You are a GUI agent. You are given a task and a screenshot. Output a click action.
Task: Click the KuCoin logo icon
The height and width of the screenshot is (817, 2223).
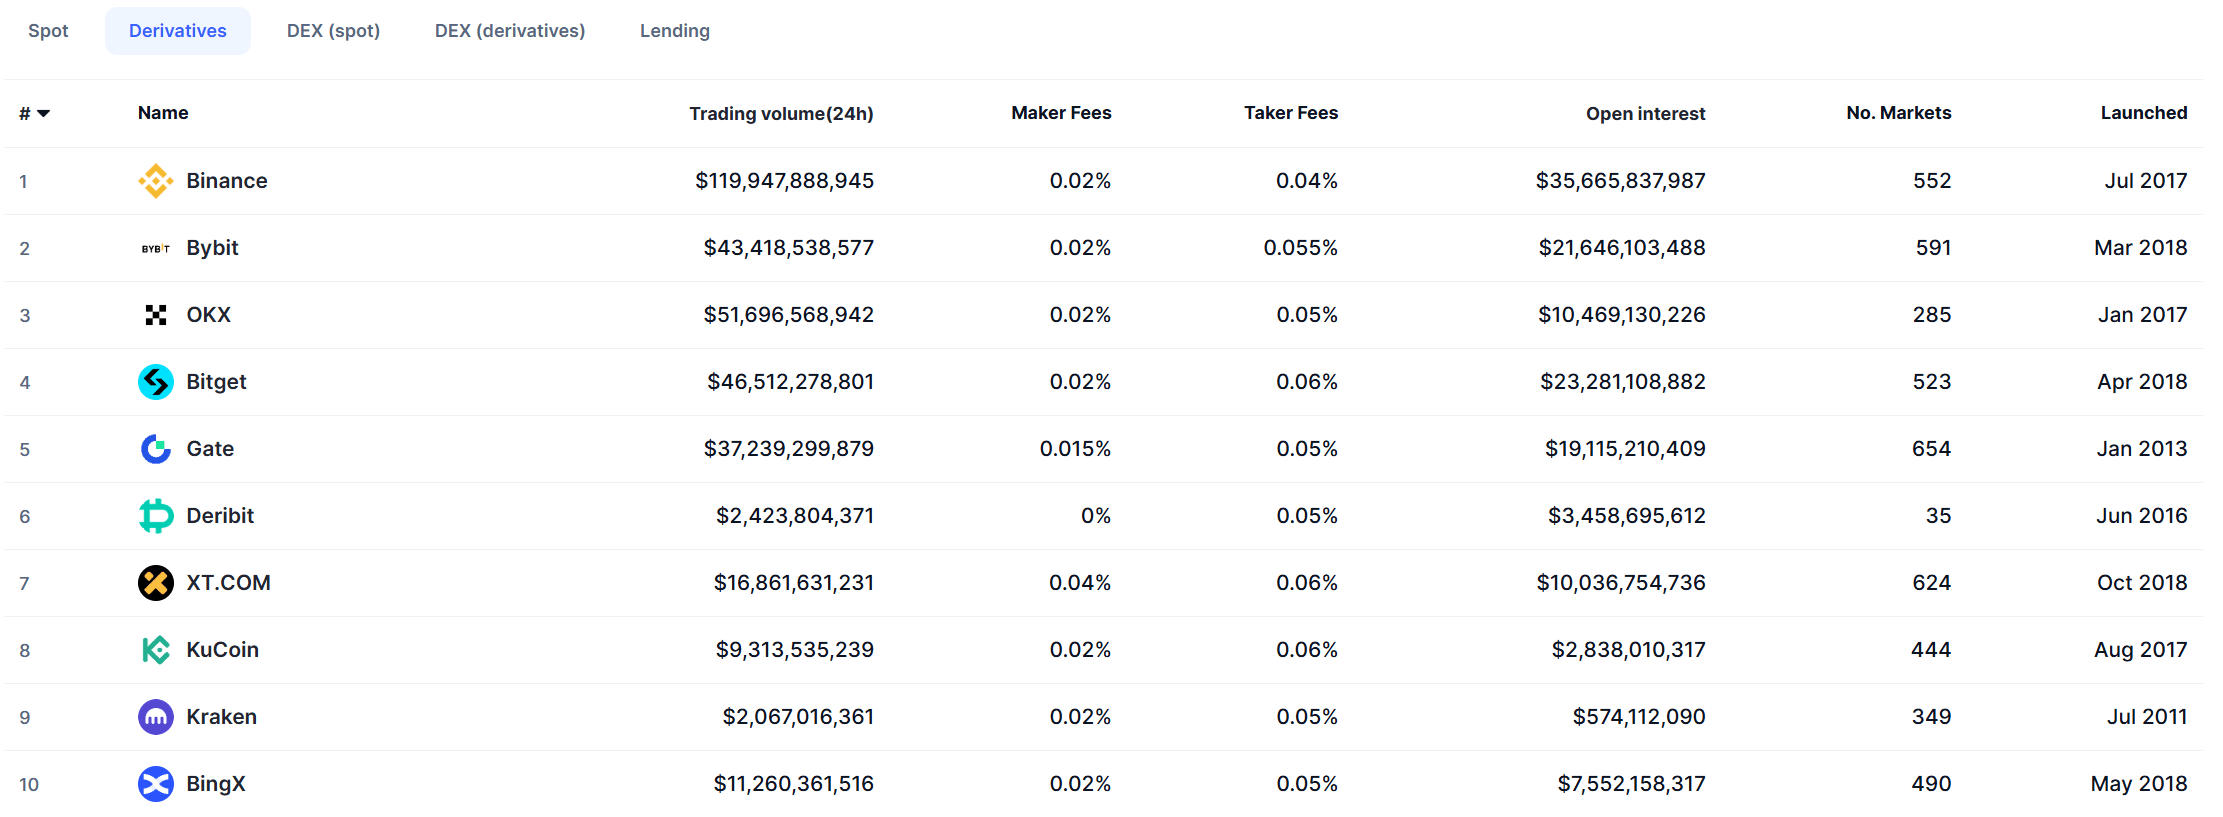tap(155, 650)
